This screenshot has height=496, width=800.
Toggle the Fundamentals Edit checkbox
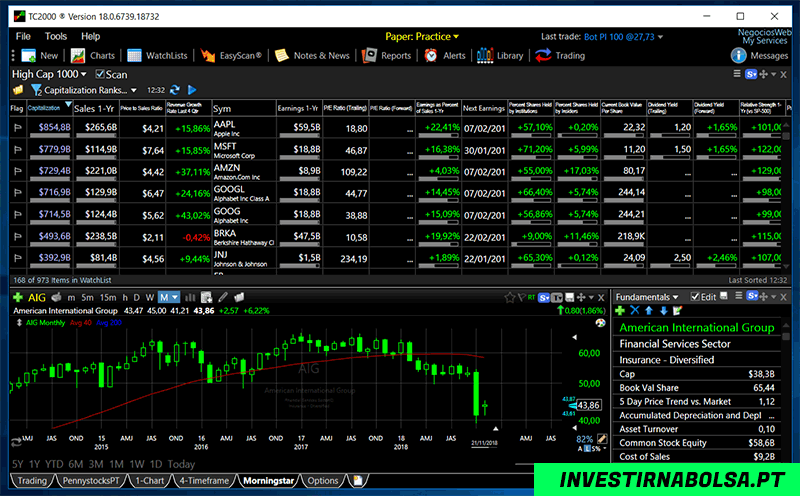tap(695, 296)
